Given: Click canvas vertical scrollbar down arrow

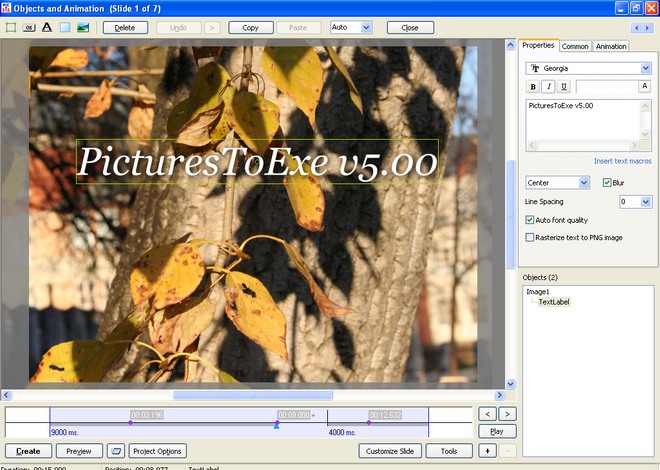Looking at the screenshot, I should pyautogui.click(x=511, y=384).
